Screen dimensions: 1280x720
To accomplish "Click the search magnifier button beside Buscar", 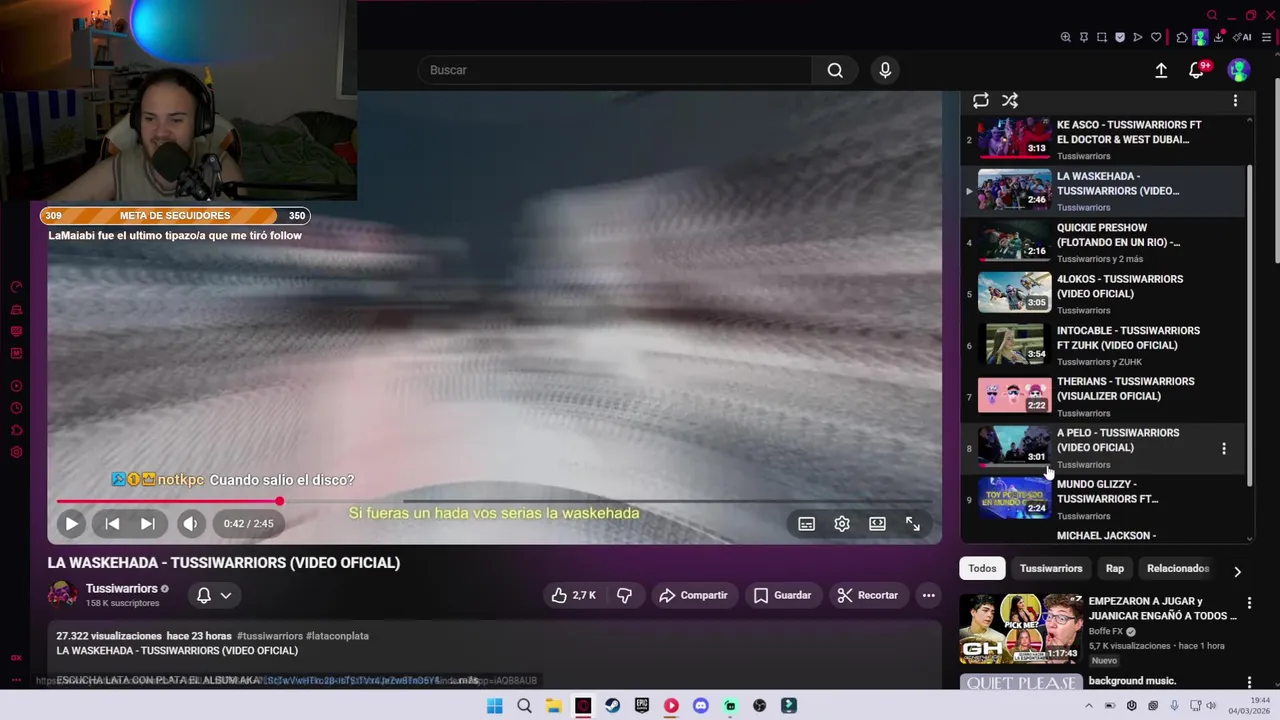I will pyautogui.click(x=835, y=70).
